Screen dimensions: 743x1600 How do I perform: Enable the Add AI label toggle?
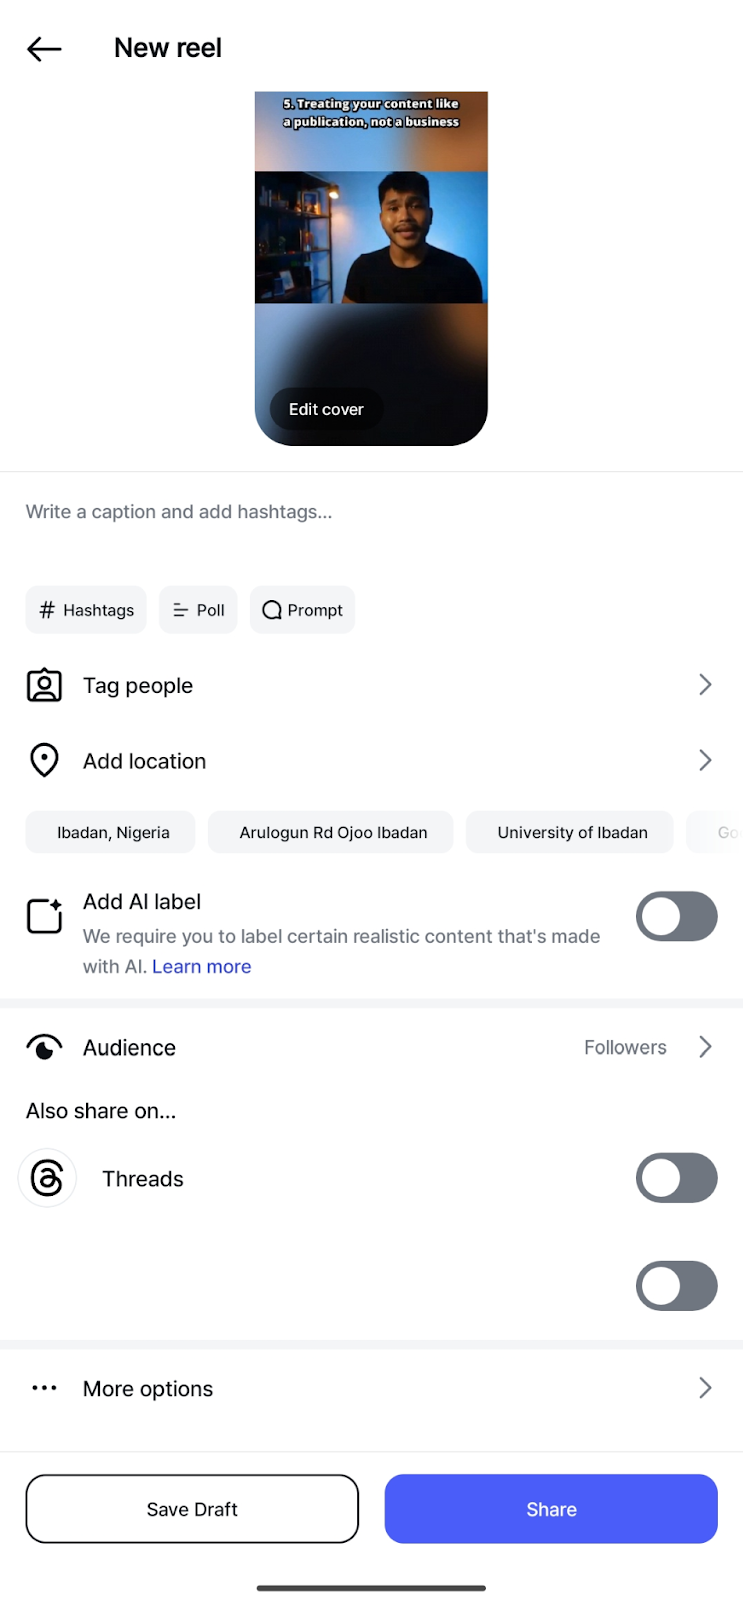676,916
